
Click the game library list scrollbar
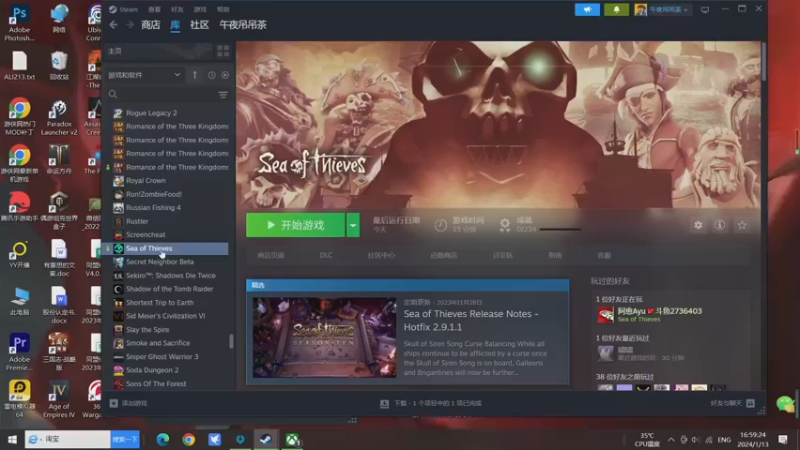tap(231, 341)
